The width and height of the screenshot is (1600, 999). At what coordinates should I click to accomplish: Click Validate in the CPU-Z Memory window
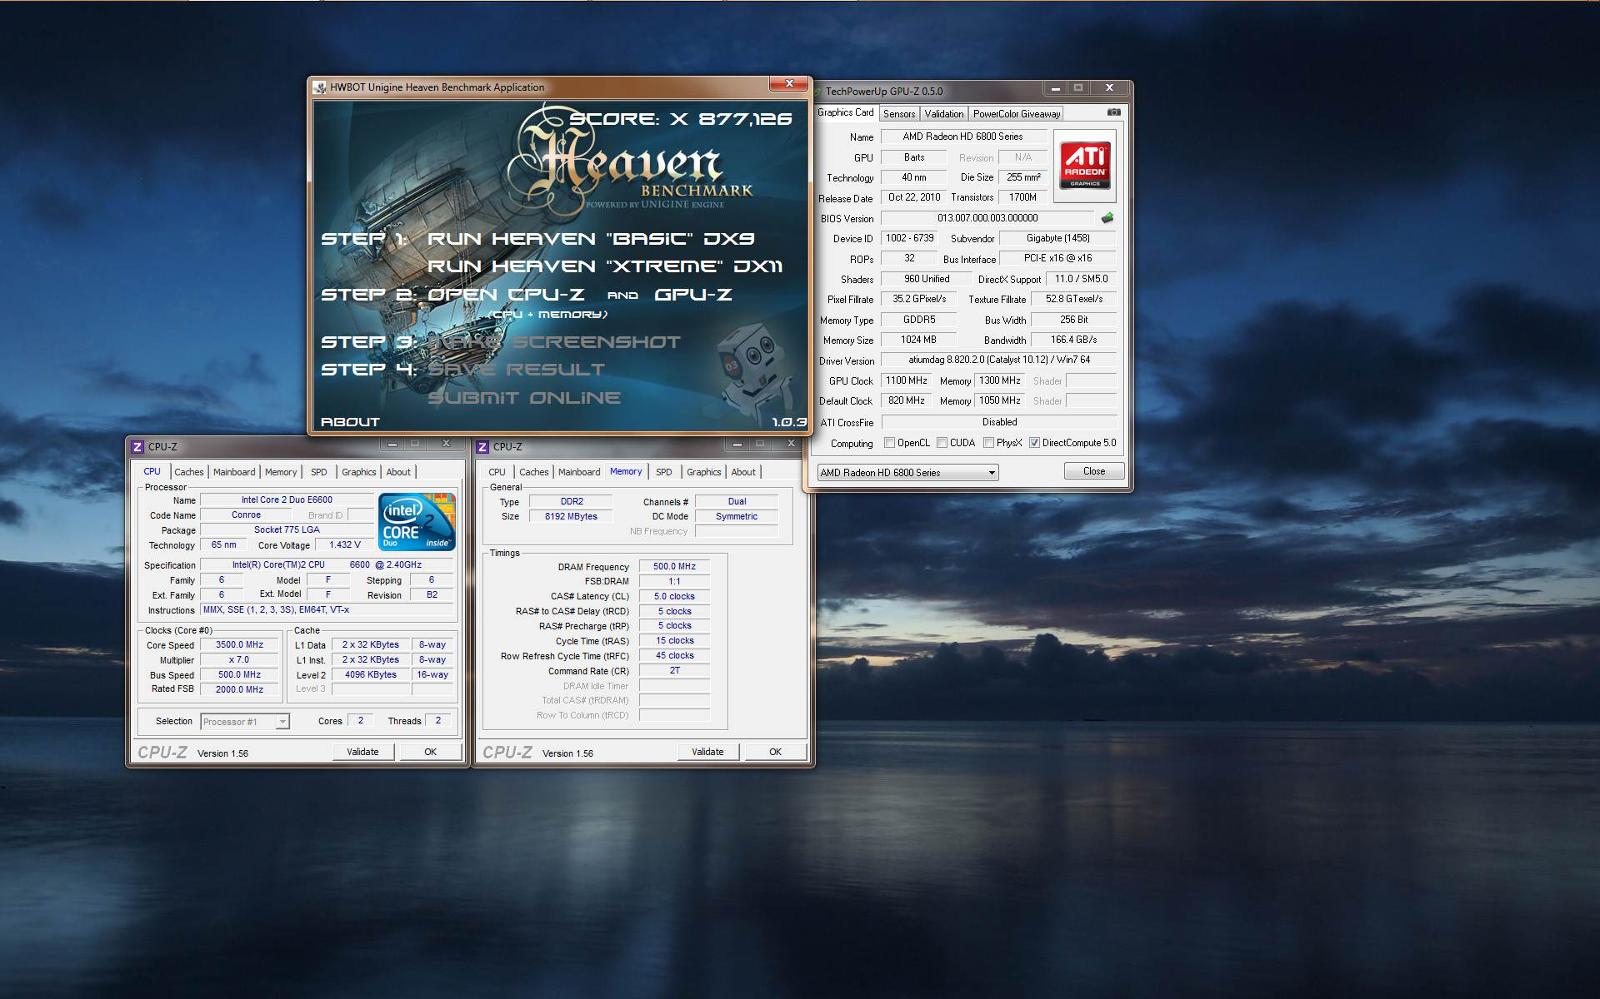tap(708, 752)
